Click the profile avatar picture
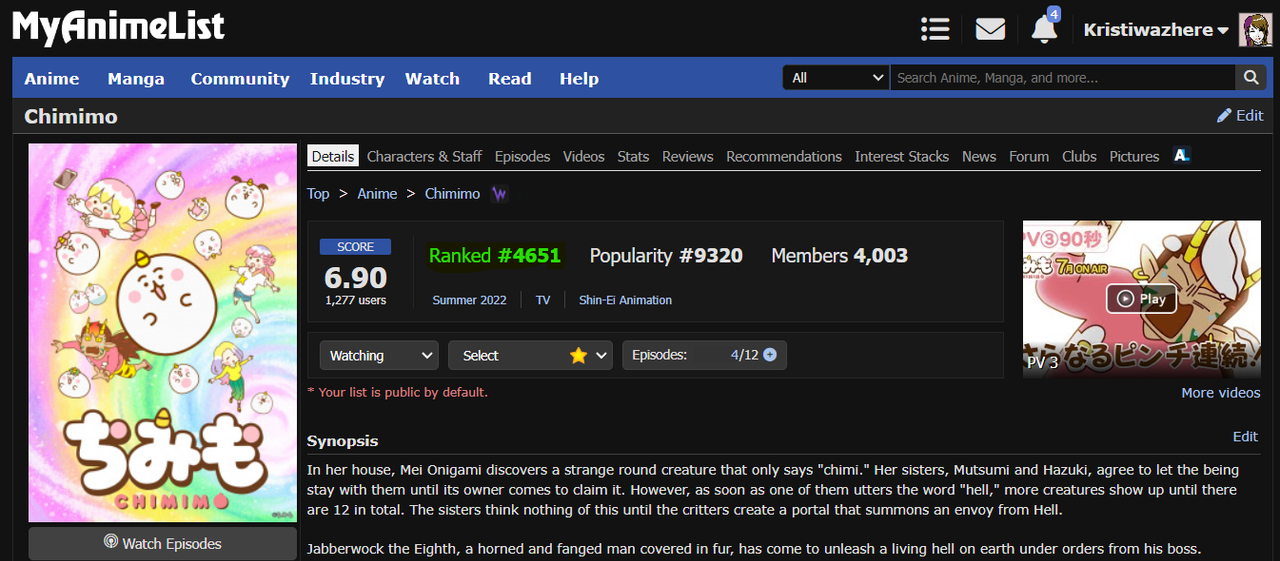The width and height of the screenshot is (1280, 561). pos(1255,29)
